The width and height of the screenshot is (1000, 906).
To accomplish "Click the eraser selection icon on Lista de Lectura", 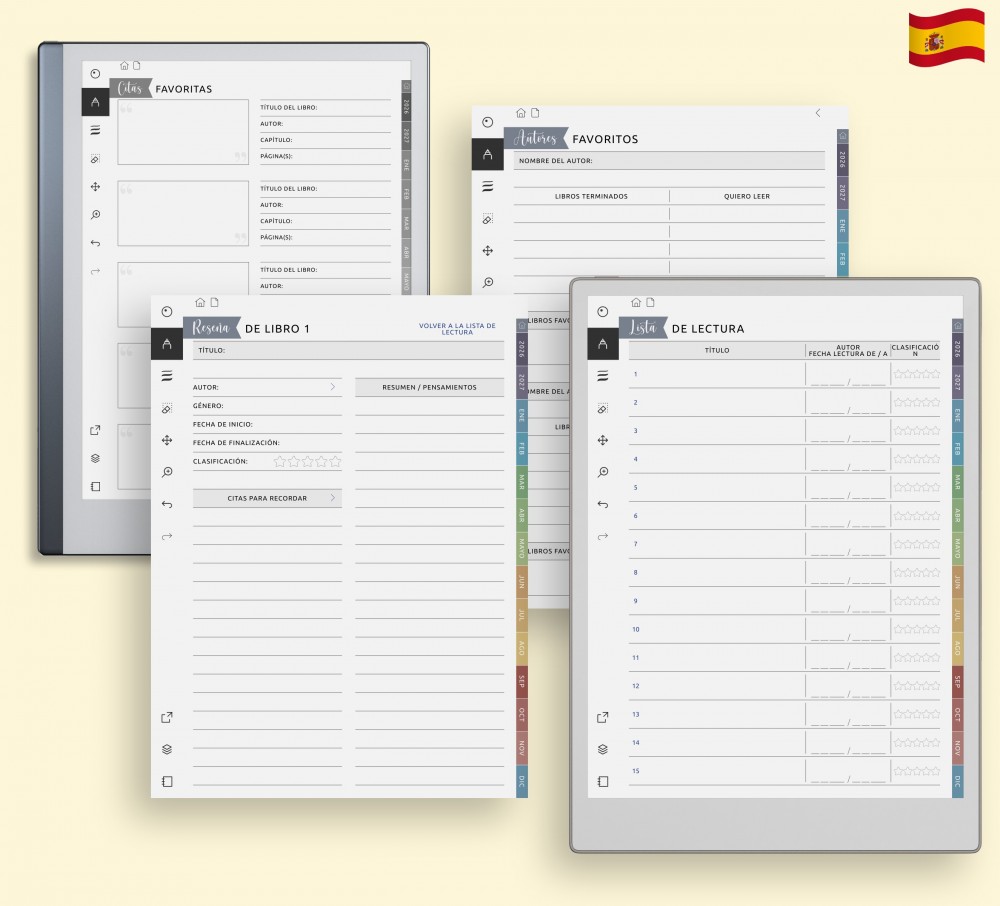I will tap(602, 408).
